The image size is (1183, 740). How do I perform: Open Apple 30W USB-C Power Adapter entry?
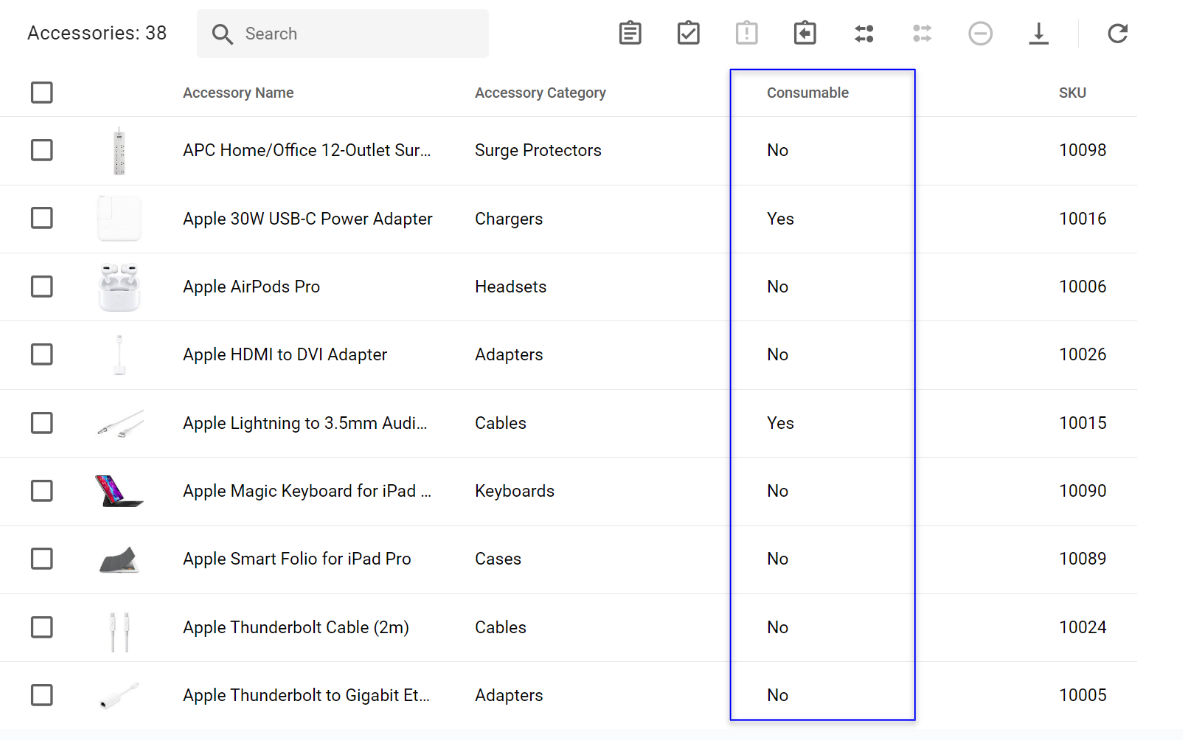point(307,219)
